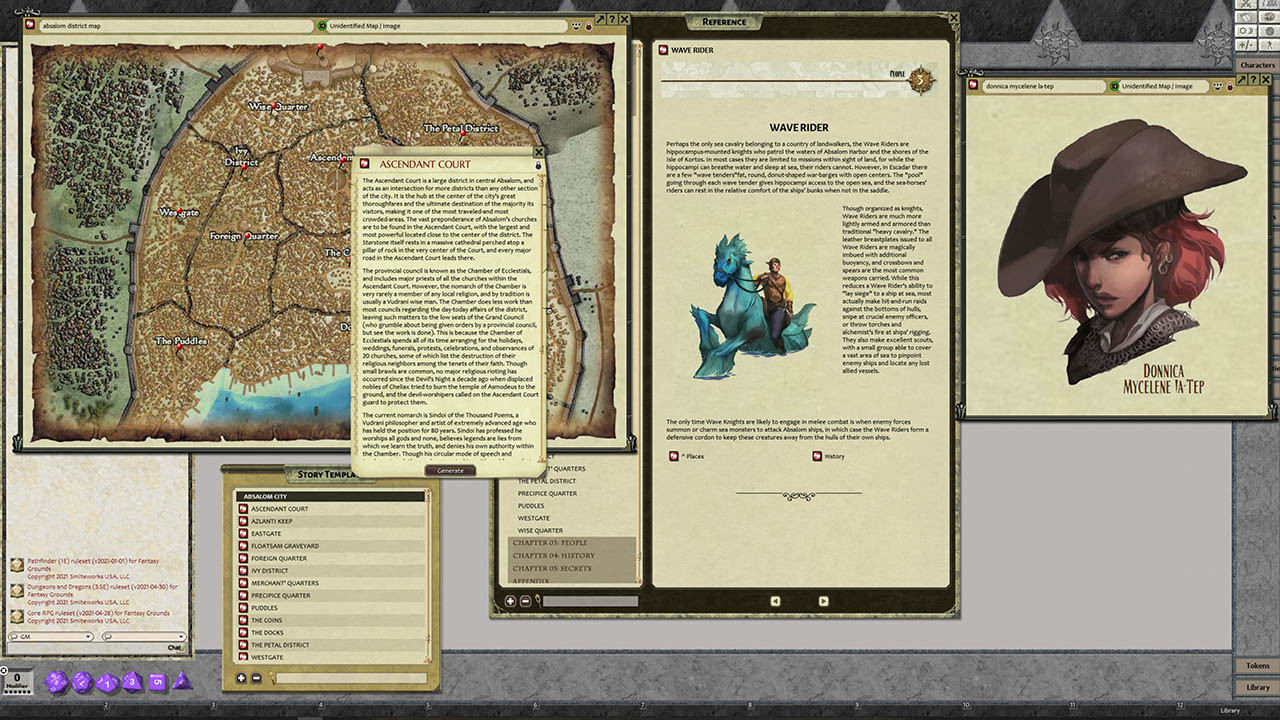Click the Generate button in the Ascendant Court window

coord(449,470)
